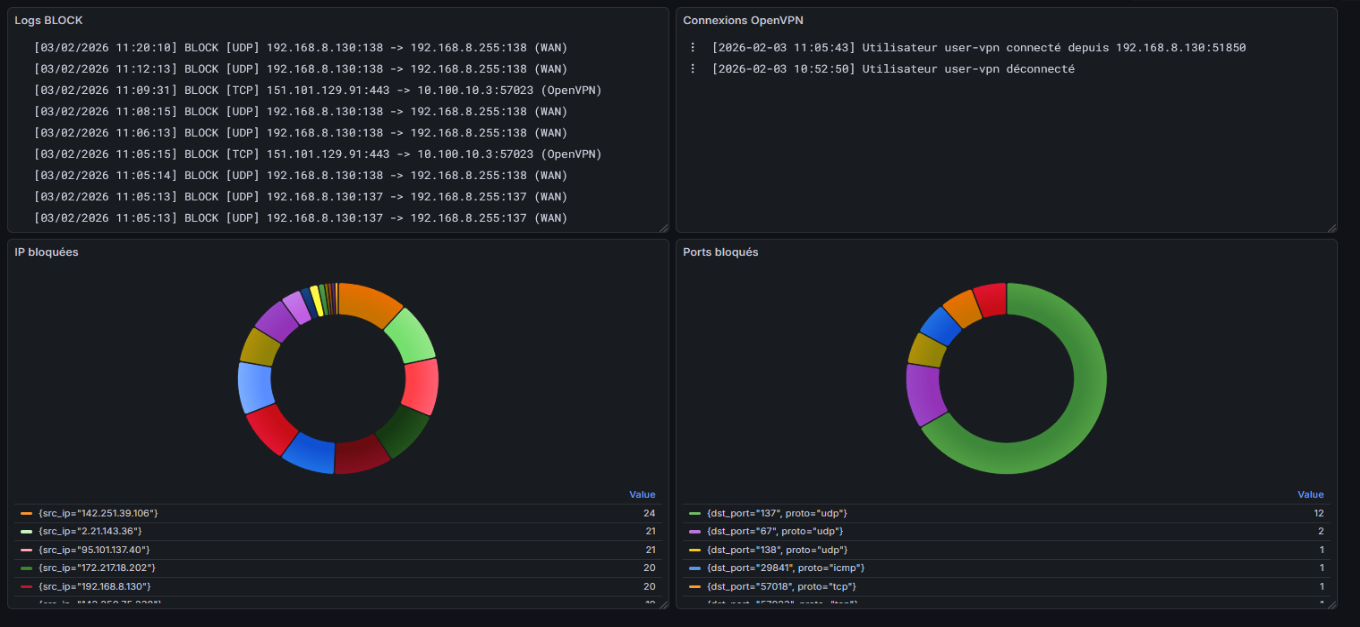Sort IP bloquées legend by Value header

tap(642, 494)
